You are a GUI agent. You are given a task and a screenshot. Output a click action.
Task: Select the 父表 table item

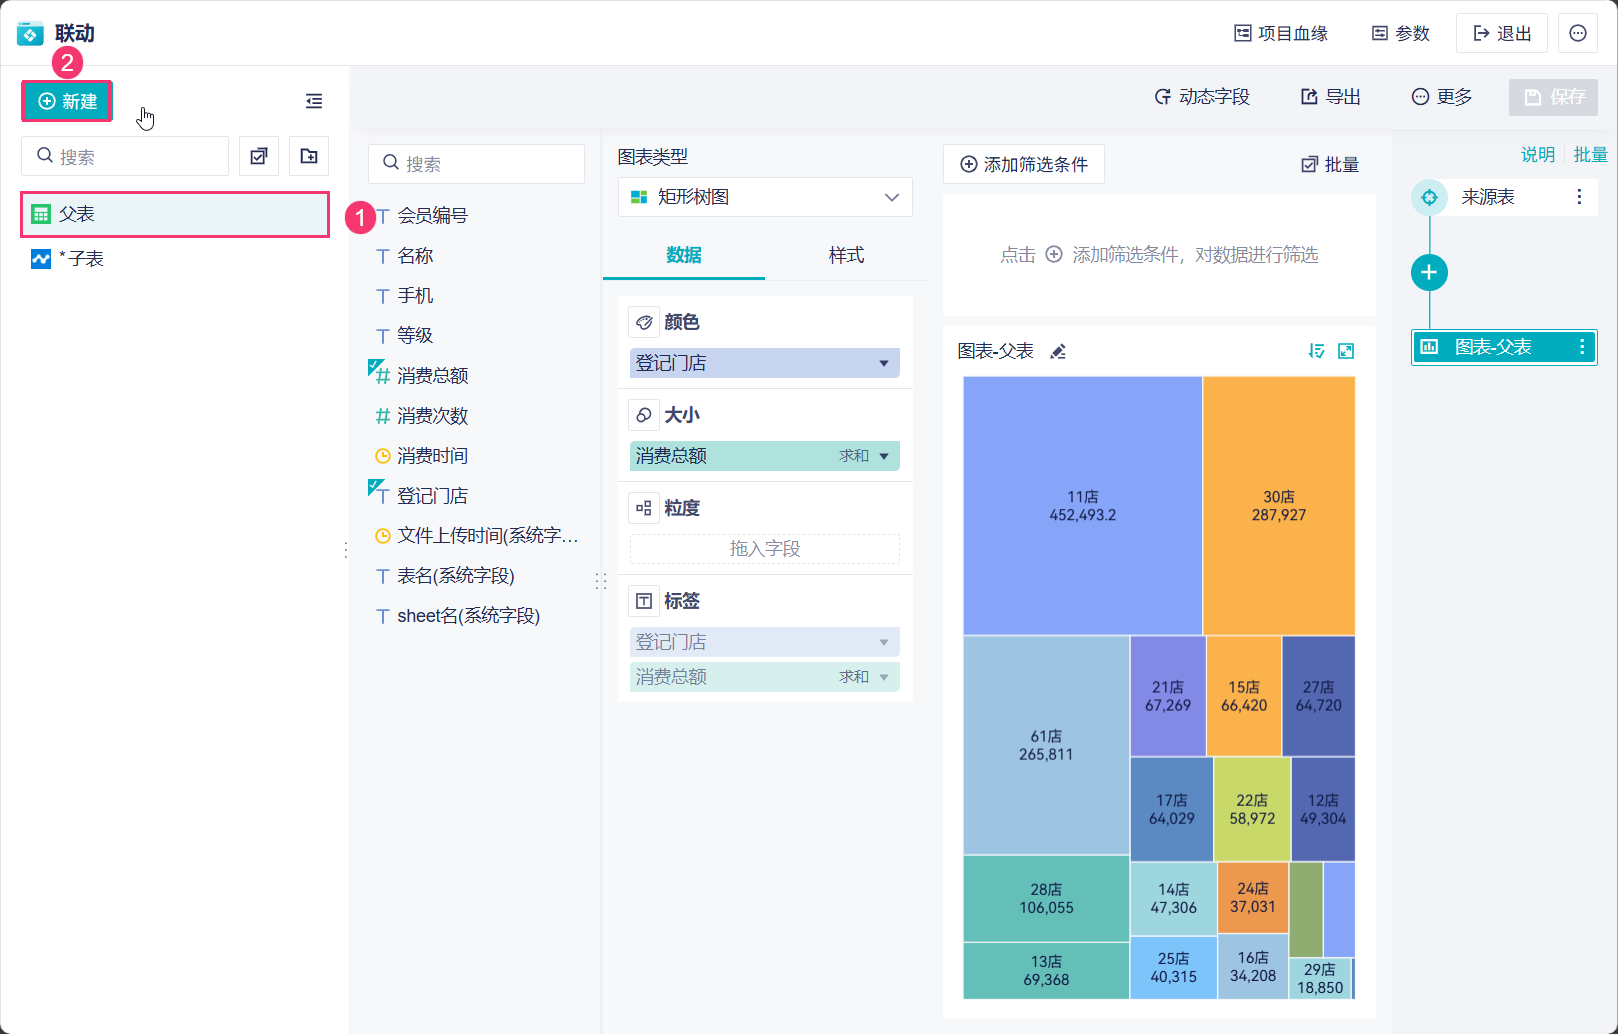point(175,214)
